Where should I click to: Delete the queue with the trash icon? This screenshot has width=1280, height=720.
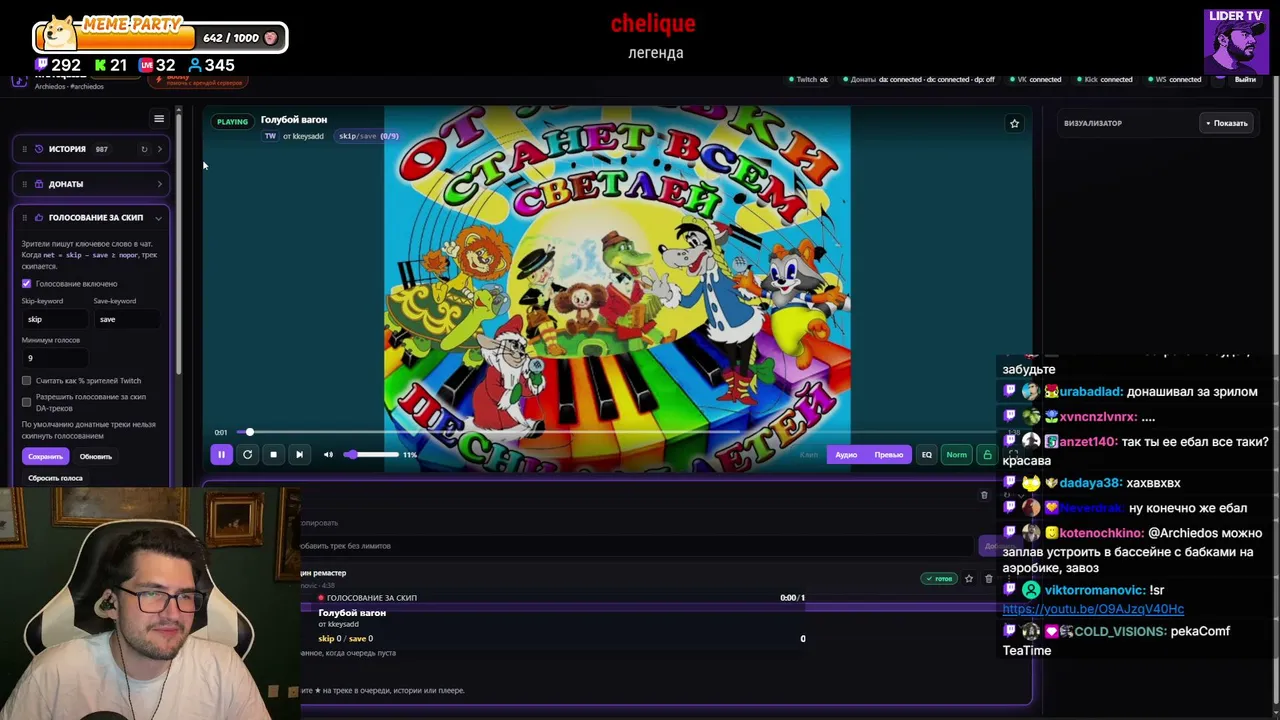click(x=984, y=495)
